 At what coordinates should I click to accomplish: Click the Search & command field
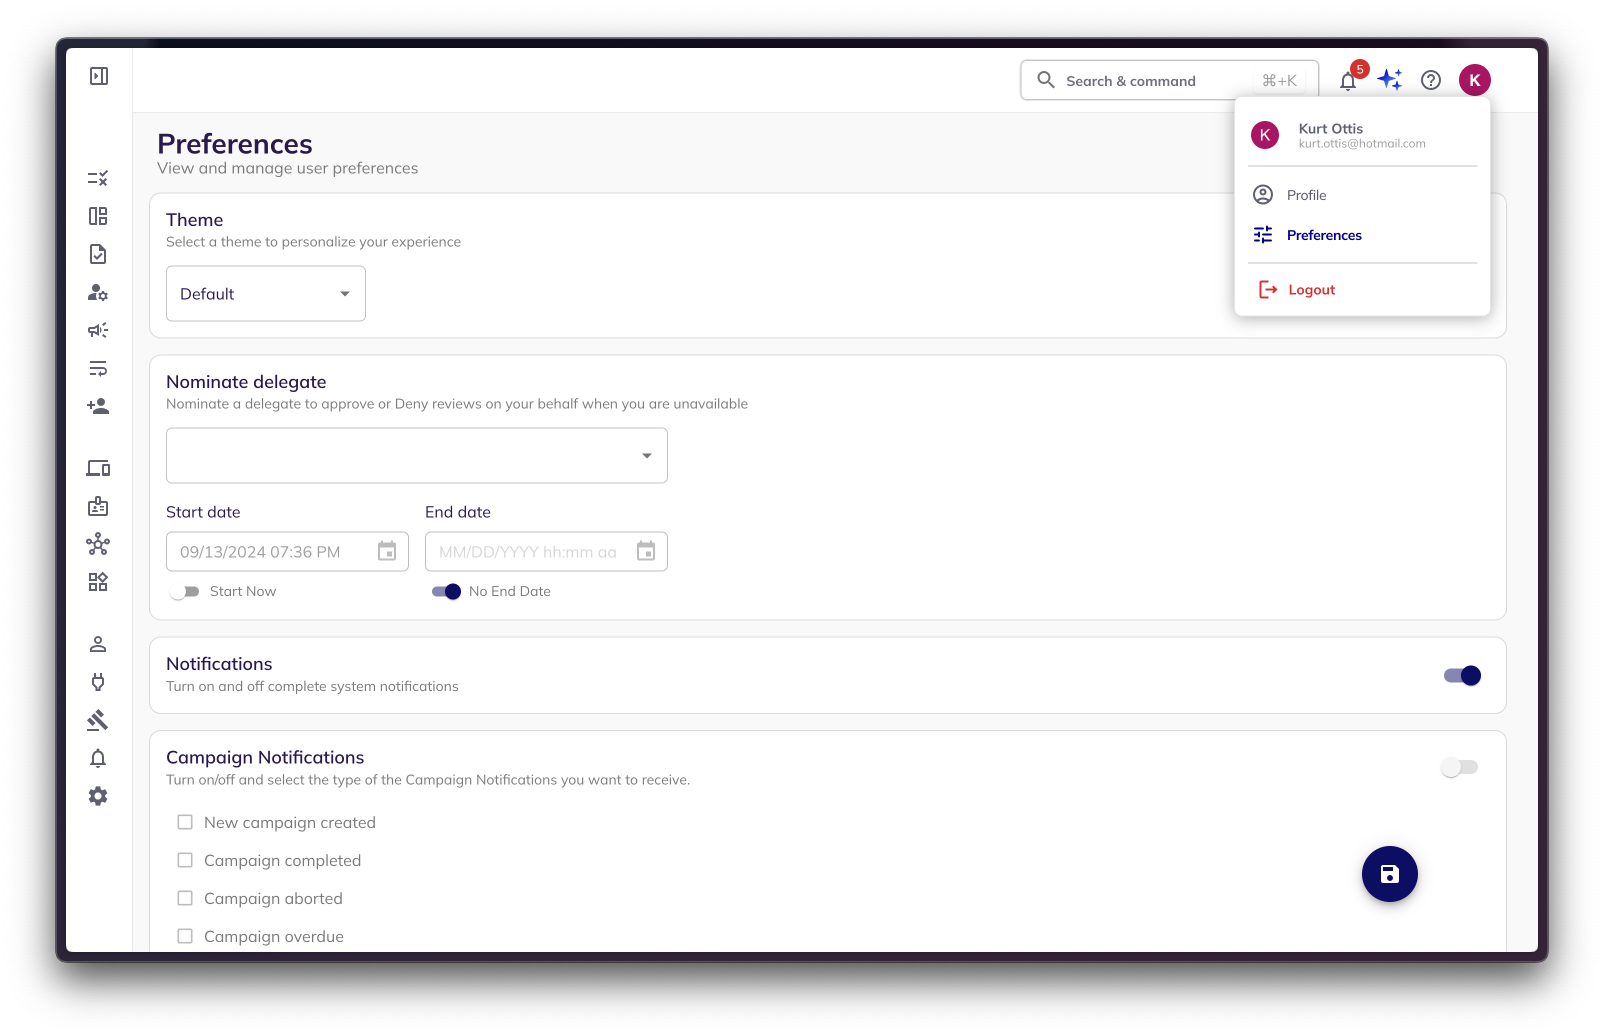[1150, 81]
